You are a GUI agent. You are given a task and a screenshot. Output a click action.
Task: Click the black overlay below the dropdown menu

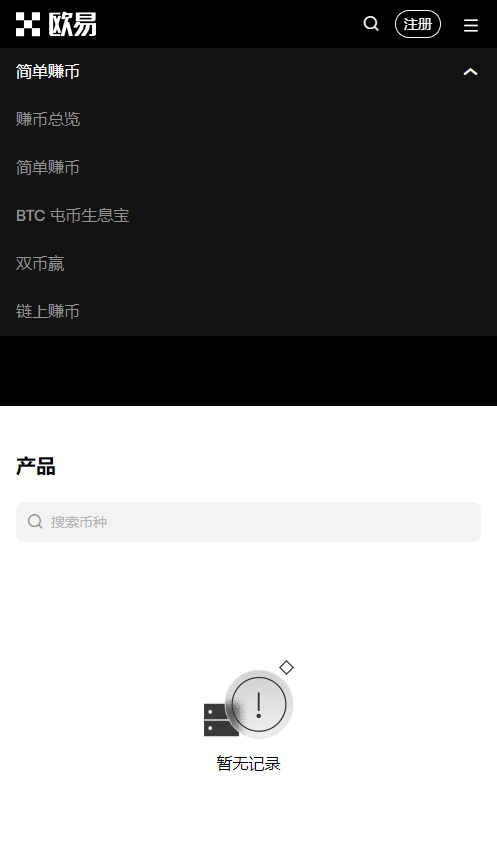[x=248, y=371]
